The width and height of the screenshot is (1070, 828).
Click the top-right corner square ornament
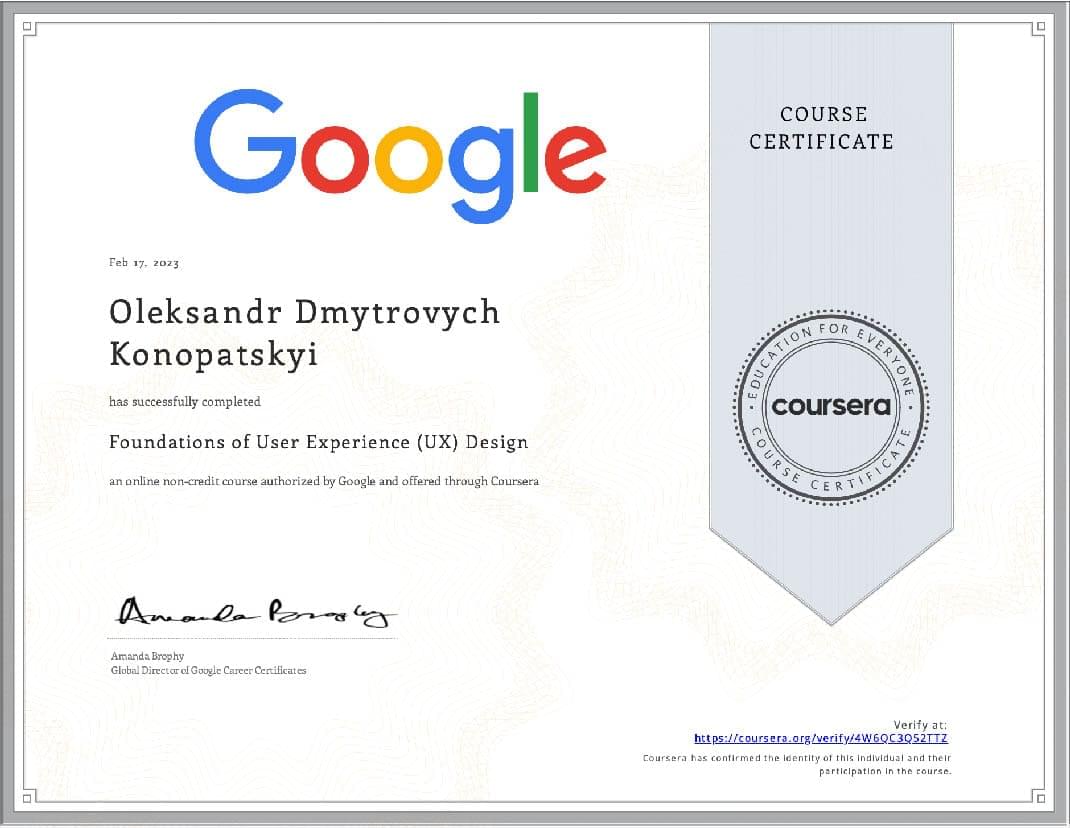tap(1040, 28)
